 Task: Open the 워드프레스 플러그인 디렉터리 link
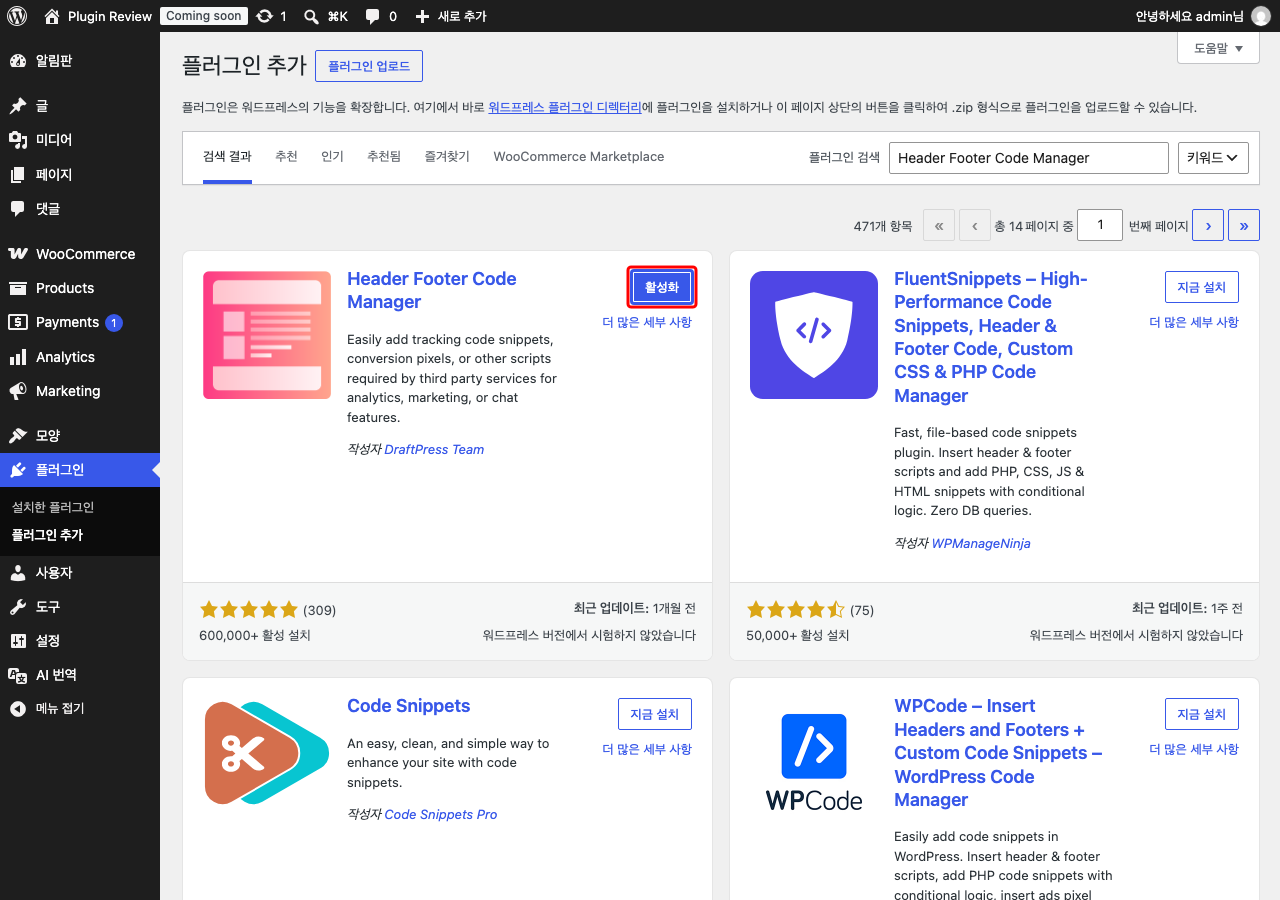(x=565, y=107)
